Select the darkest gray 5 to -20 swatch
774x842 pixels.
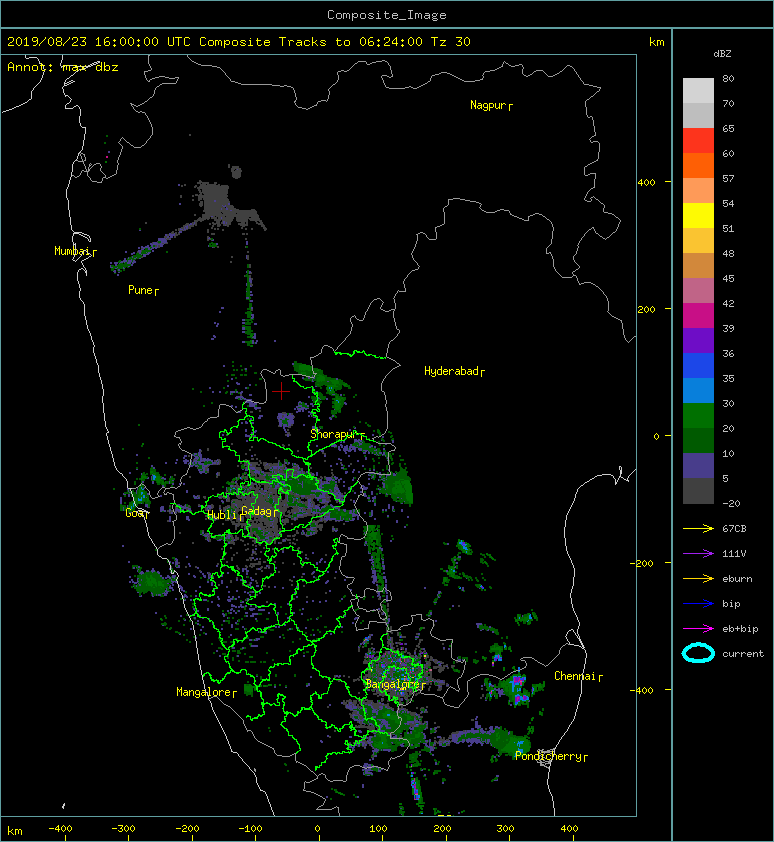(698, 491)
